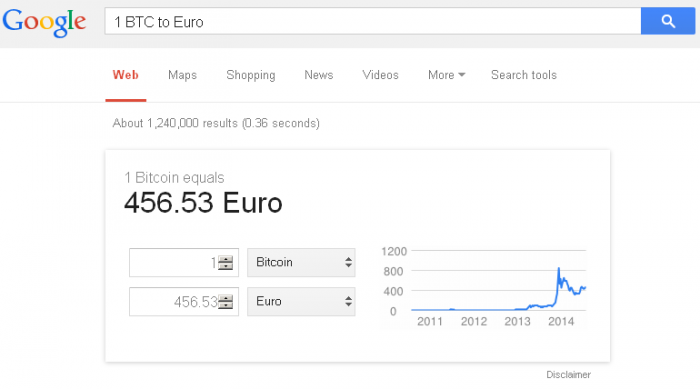Open the Euro currency dropdown
The image size is (700, 389).
[x=301, y=301]
